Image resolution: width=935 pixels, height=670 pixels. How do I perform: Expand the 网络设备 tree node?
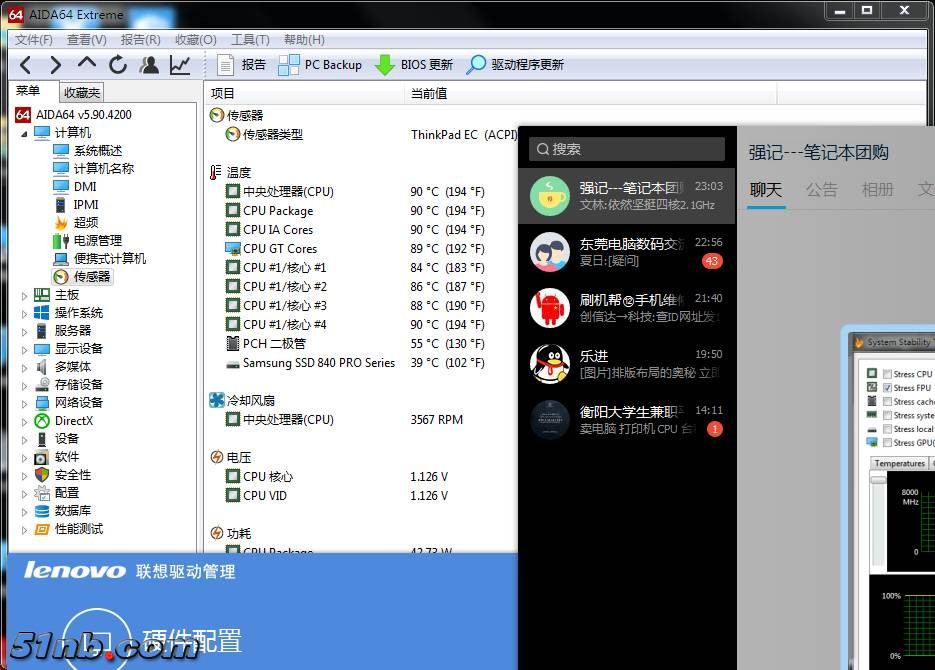pos(24,404)
